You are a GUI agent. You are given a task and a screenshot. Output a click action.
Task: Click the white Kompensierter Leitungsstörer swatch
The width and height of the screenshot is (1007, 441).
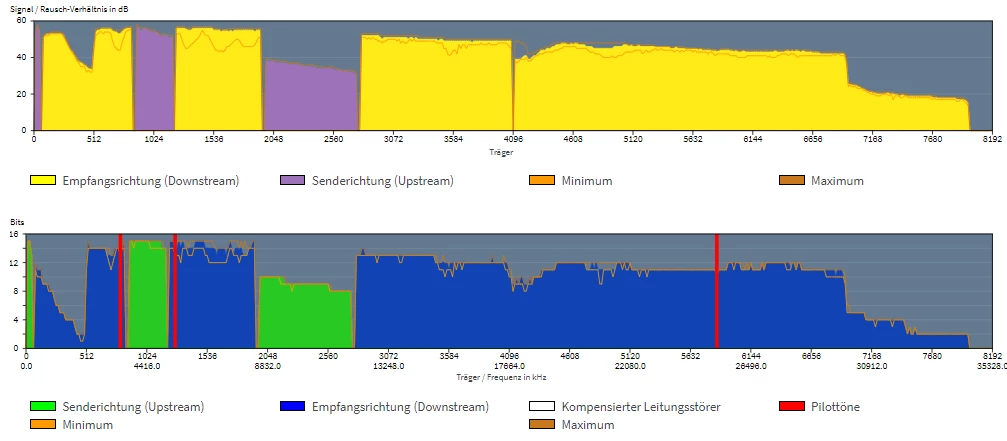coord(541,406)
